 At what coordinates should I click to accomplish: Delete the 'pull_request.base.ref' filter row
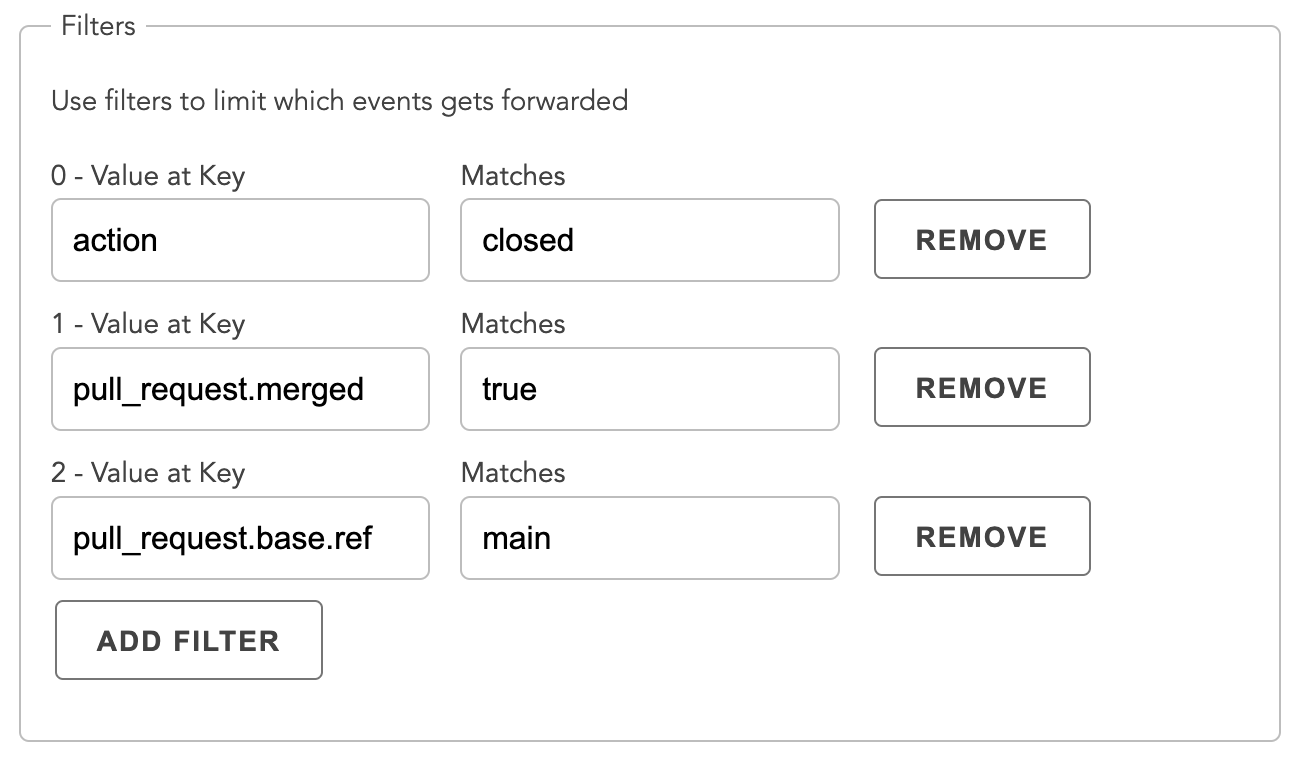click(981, 537)
